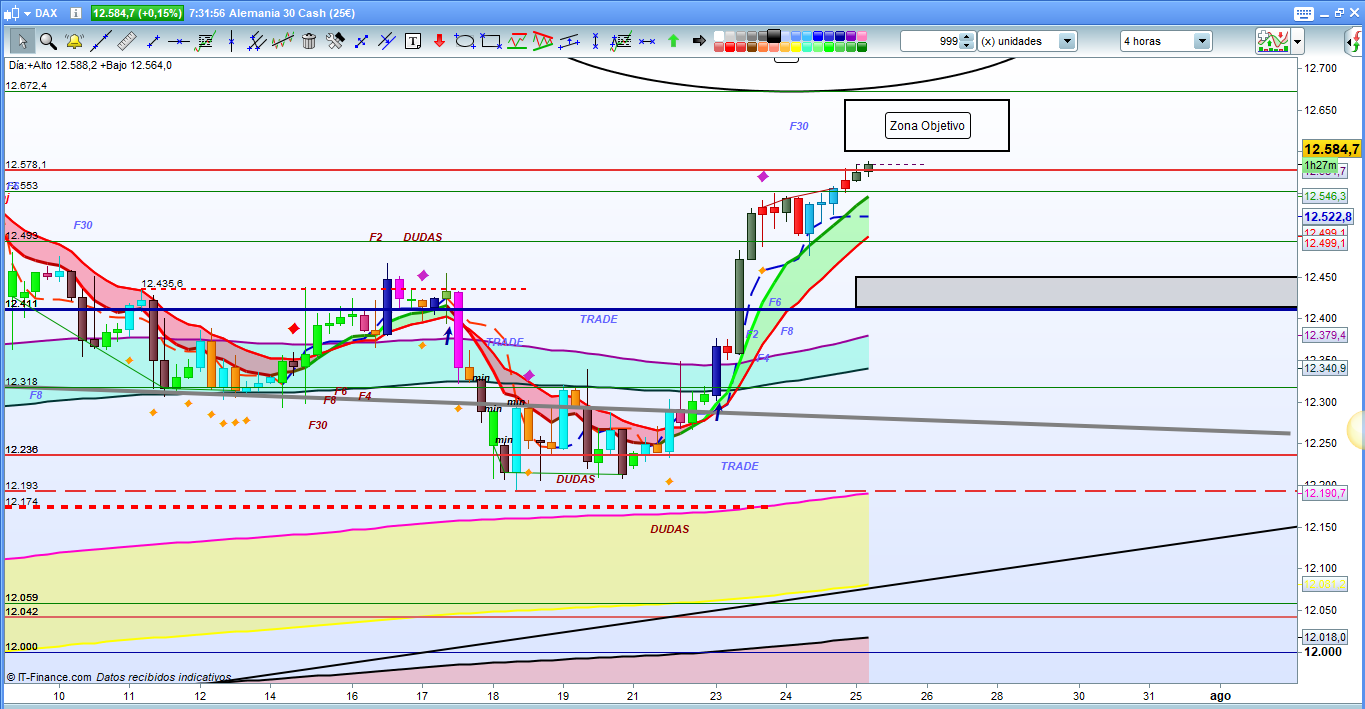Select the ruler measurement tool
The width and height of the screenshot is (1365, 709).
tap(126, 41)
